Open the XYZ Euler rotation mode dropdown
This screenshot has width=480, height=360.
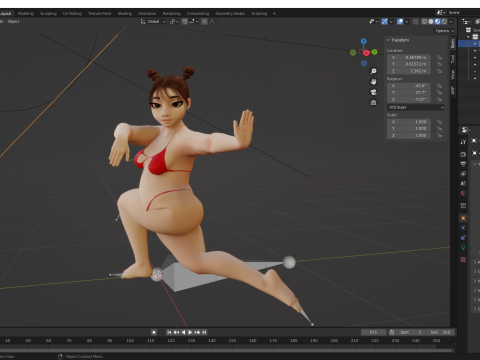click(416, 107)
